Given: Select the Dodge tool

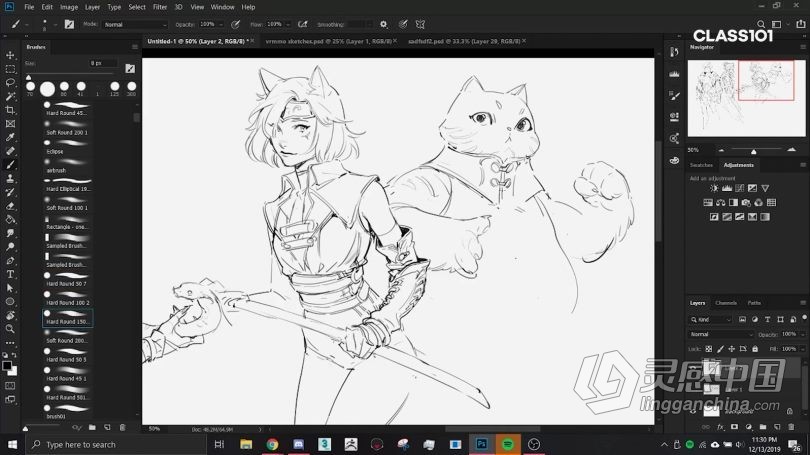Looking at the screenshot, I should pyautogui.click(x=10, y=247).
